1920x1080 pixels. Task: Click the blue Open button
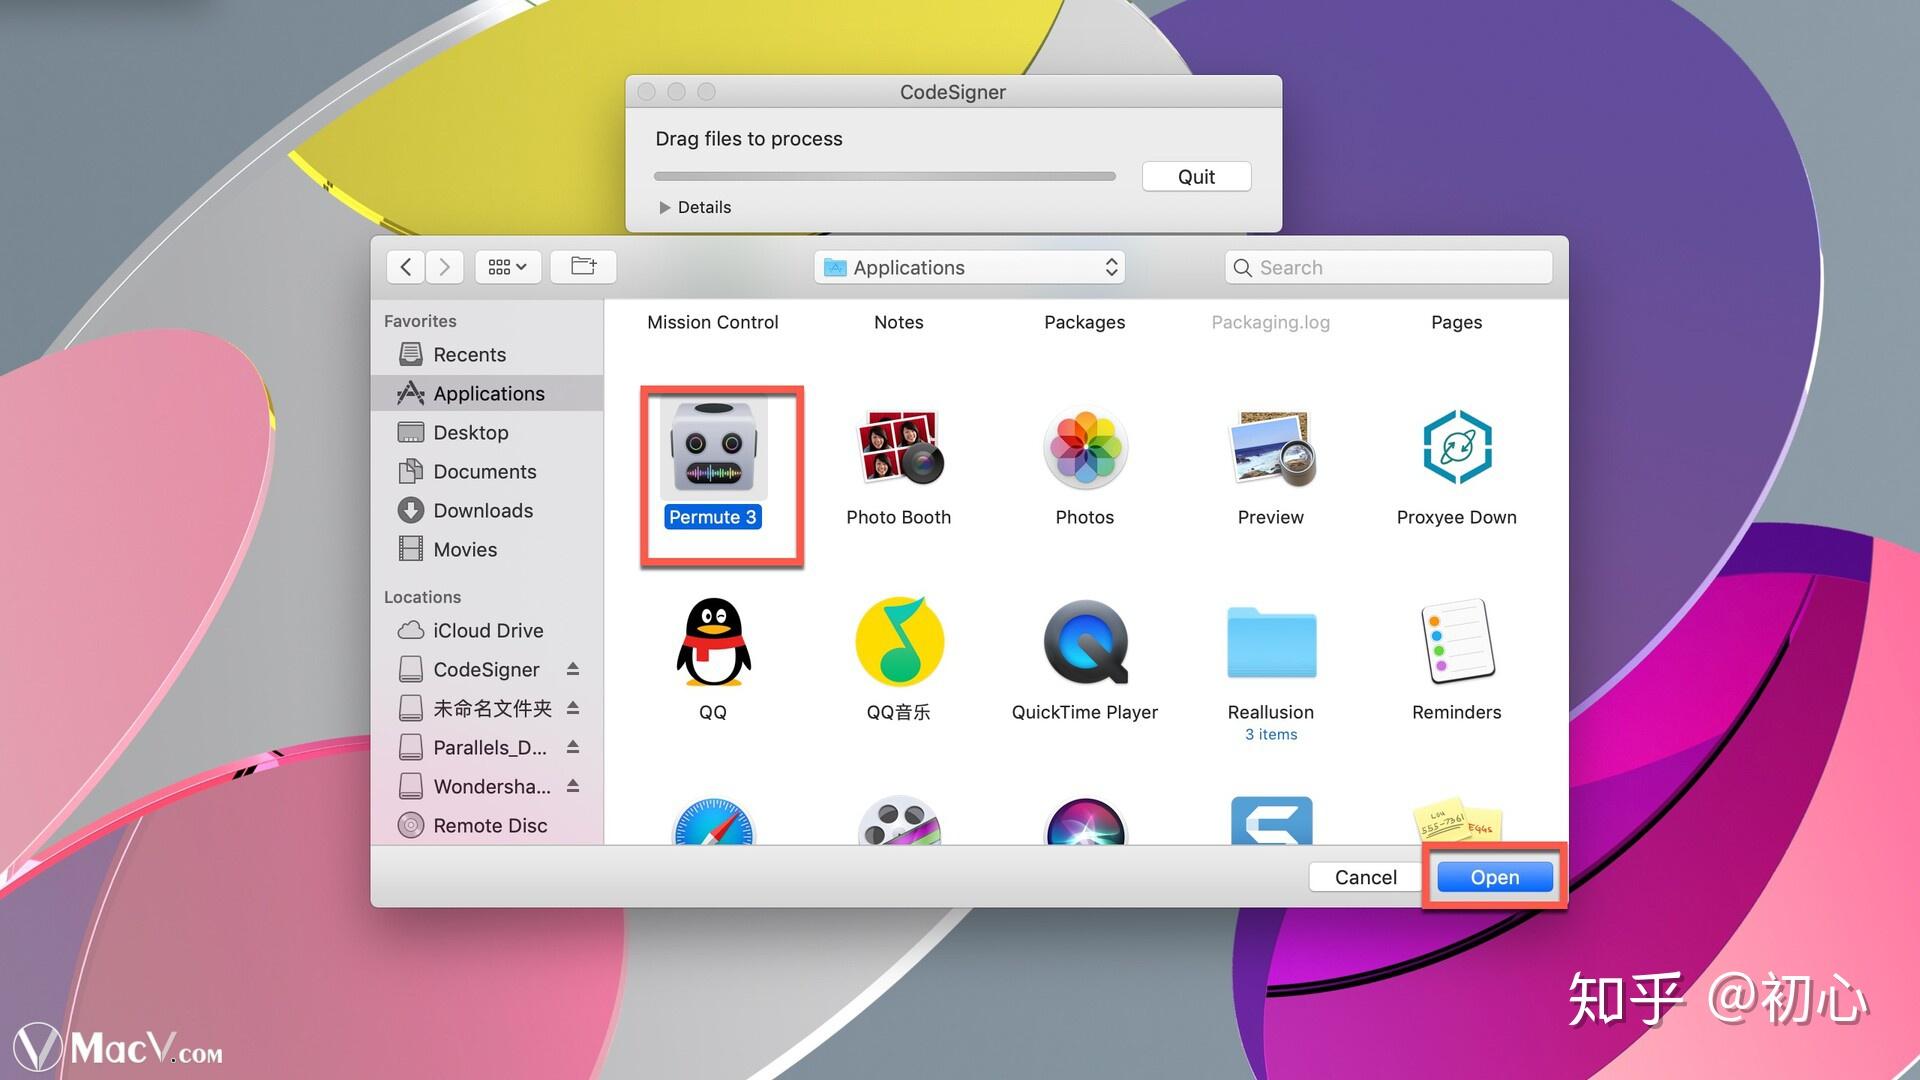1494,877
